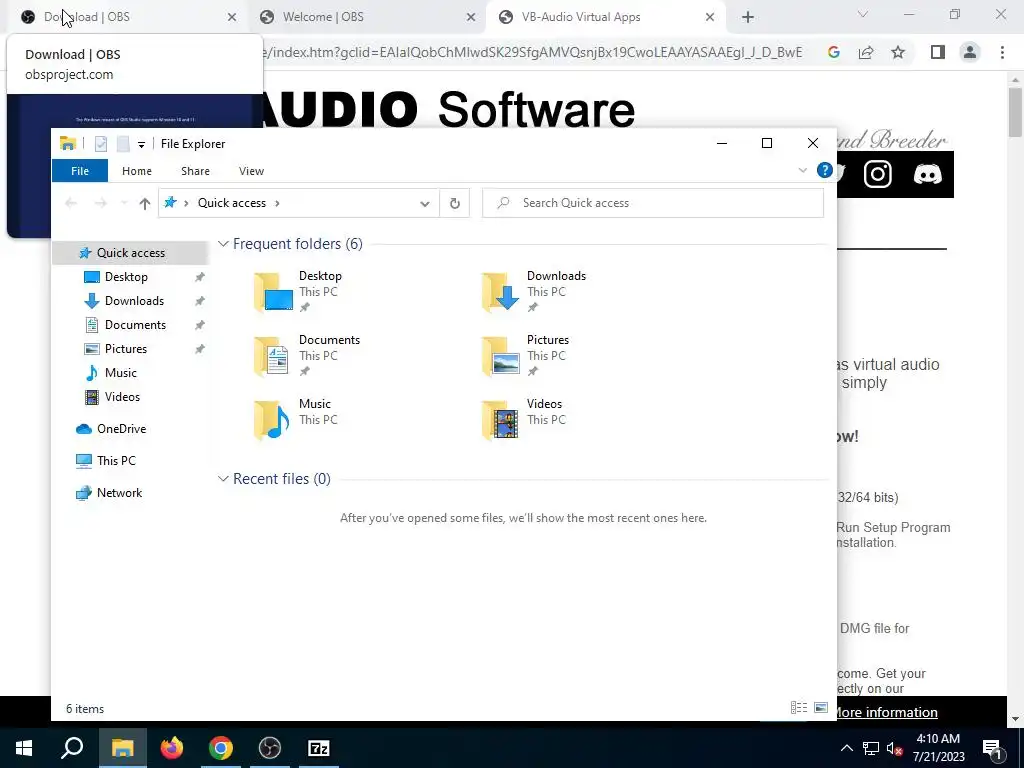This screenshot has height=768, width=1024.
Task: Select Downloads in the navigation pane
Action: tap(134, 301)
